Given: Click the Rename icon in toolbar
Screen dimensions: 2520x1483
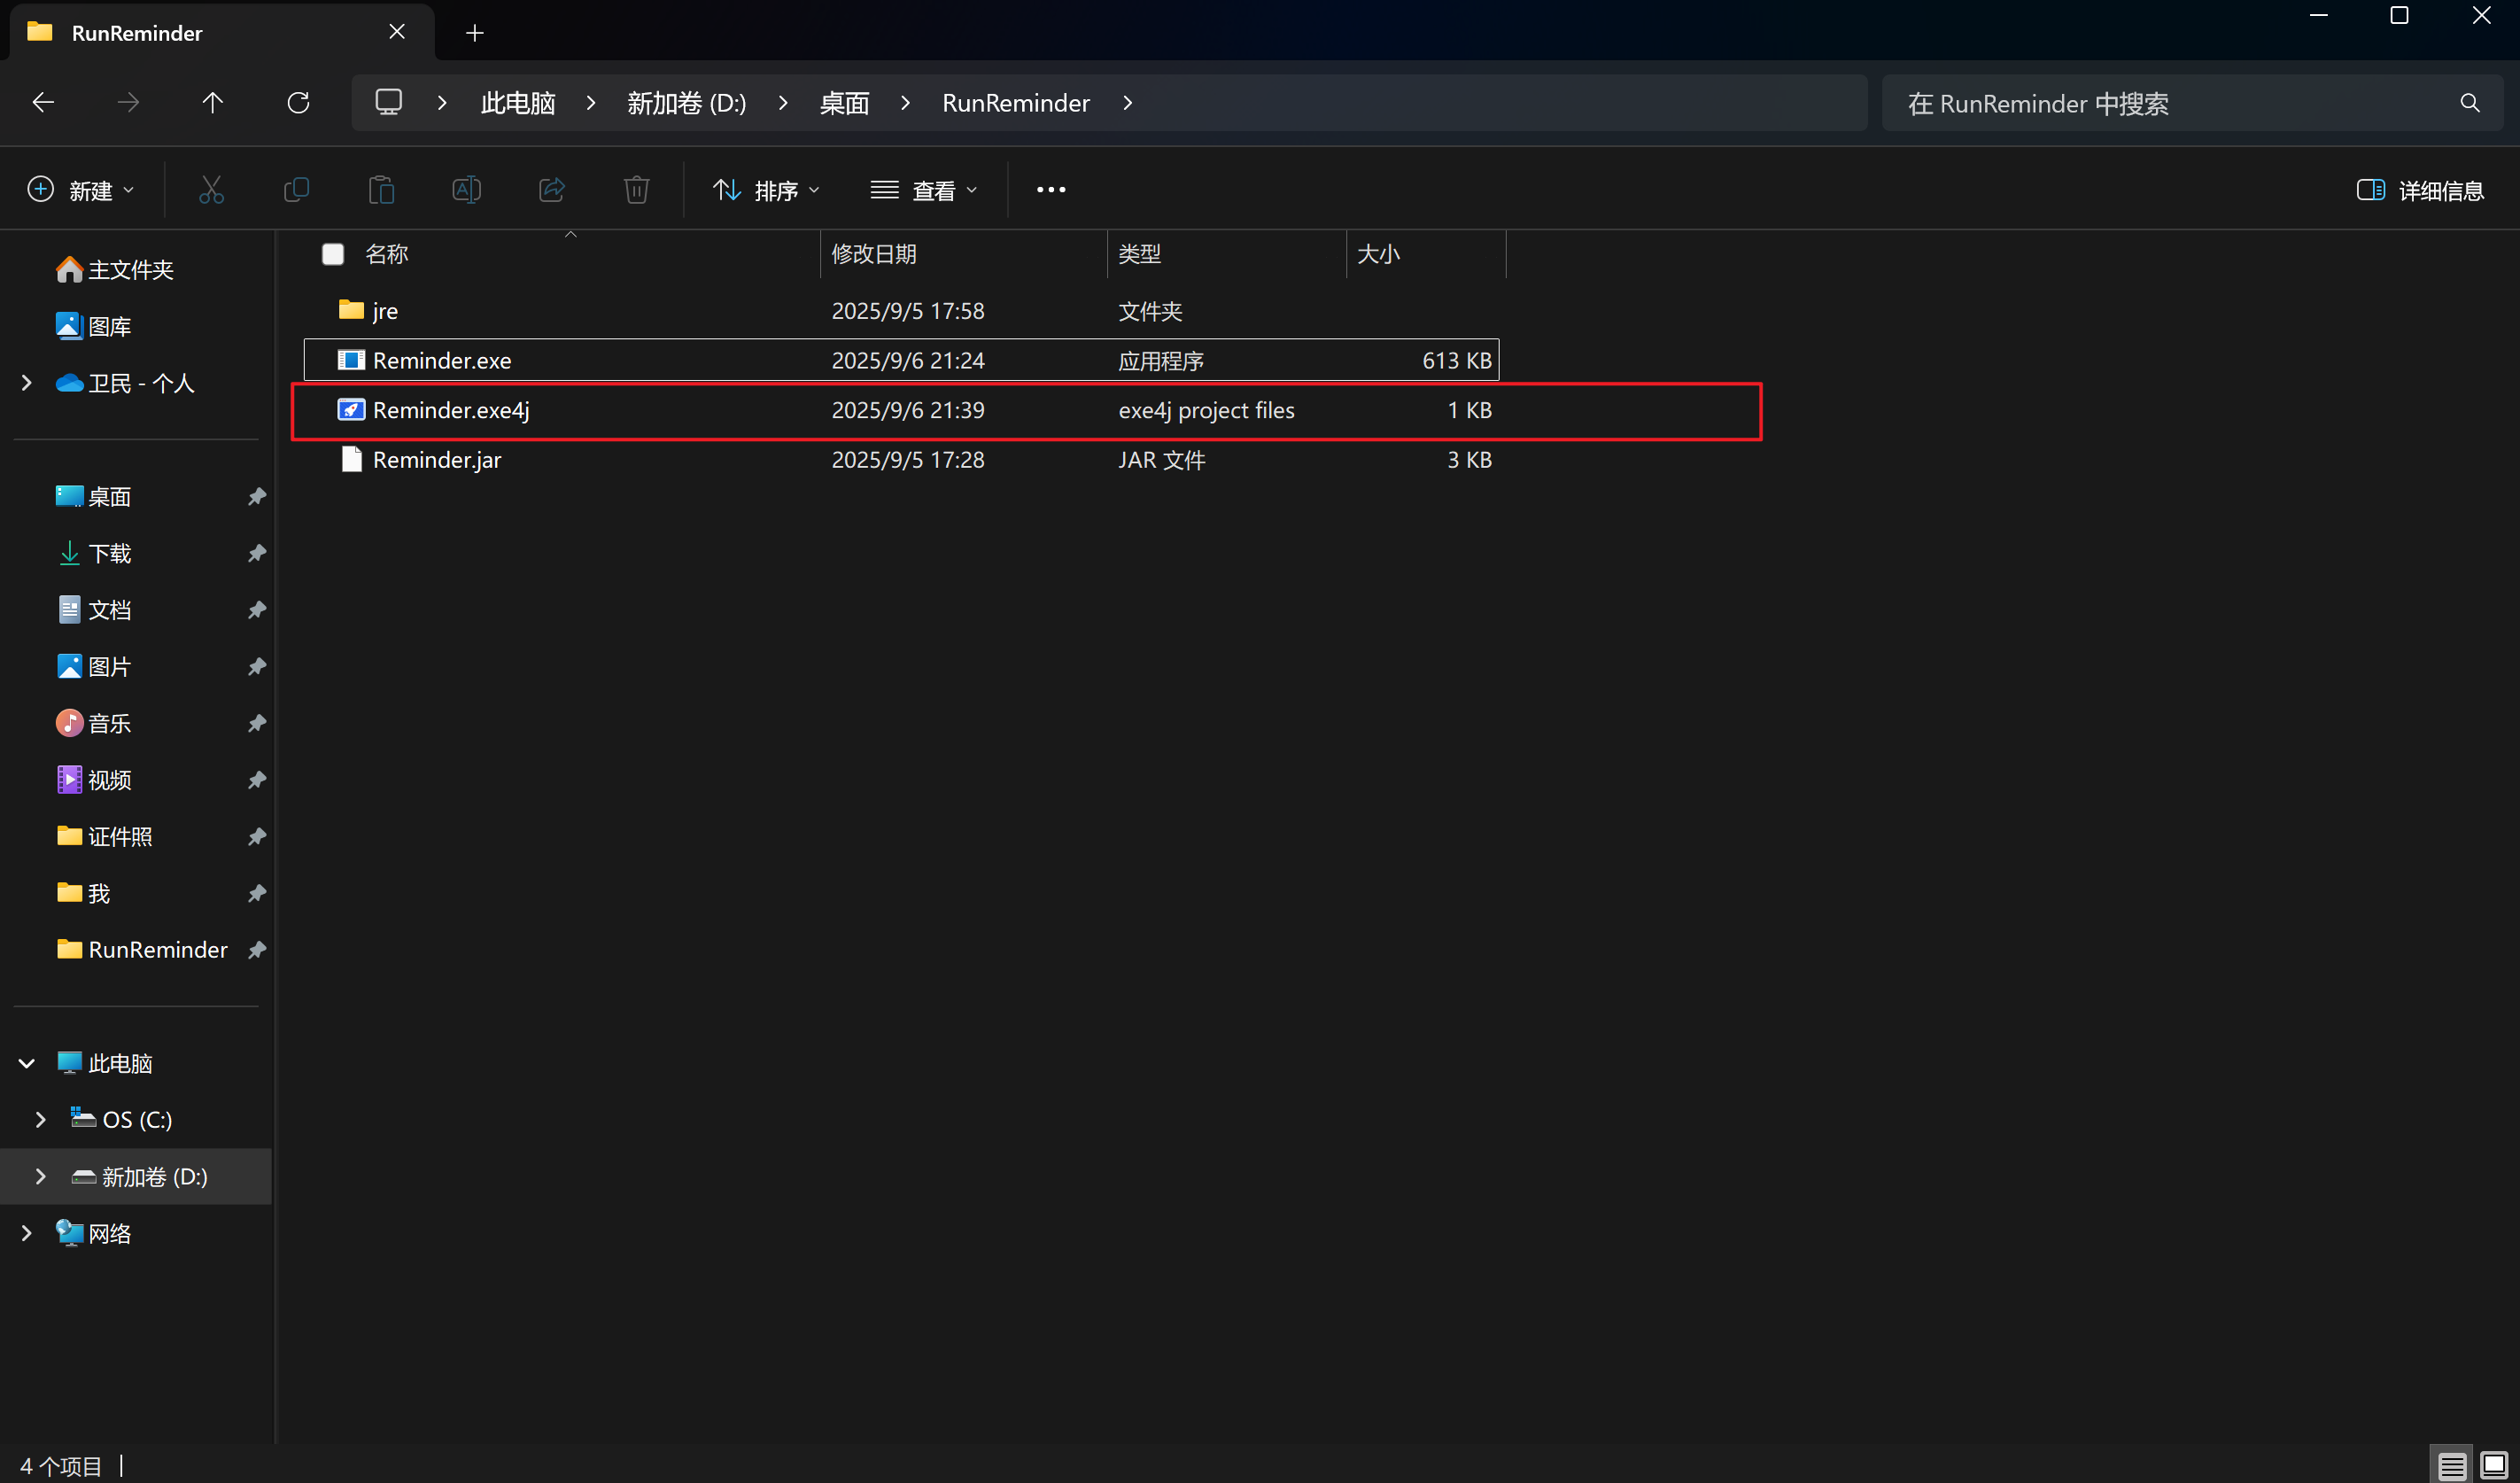Looking at the screenshot, I should [x=466, y=190].
